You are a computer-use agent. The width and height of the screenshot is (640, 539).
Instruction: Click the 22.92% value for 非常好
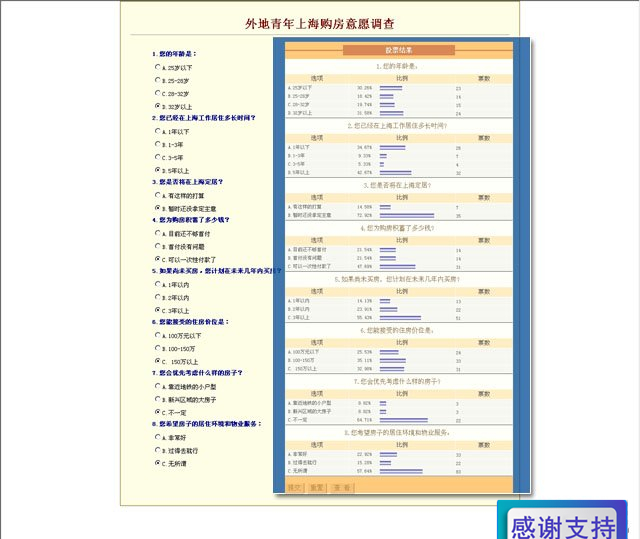point(364,454)
